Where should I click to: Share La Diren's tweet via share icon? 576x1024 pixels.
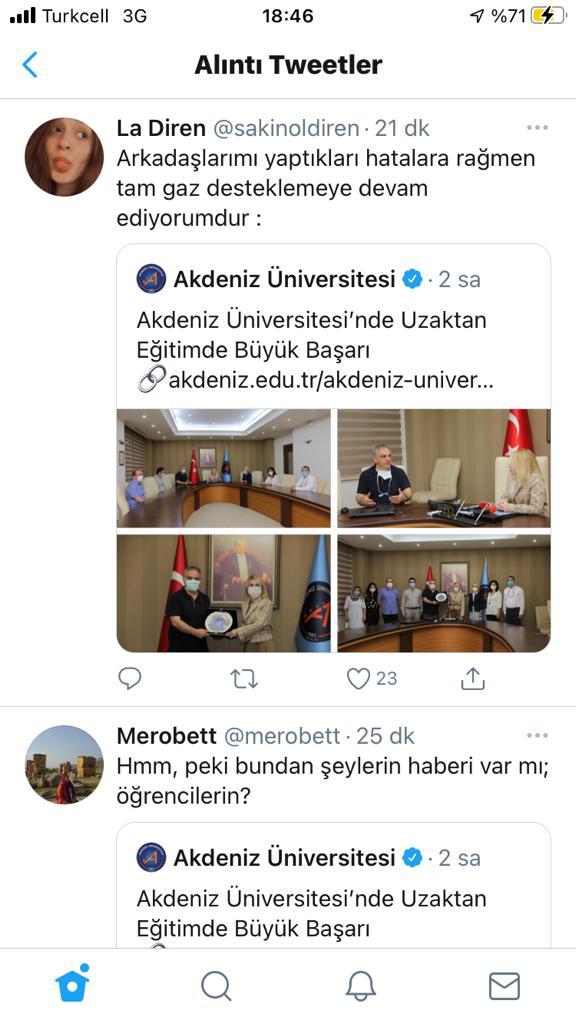pos(472,679)
